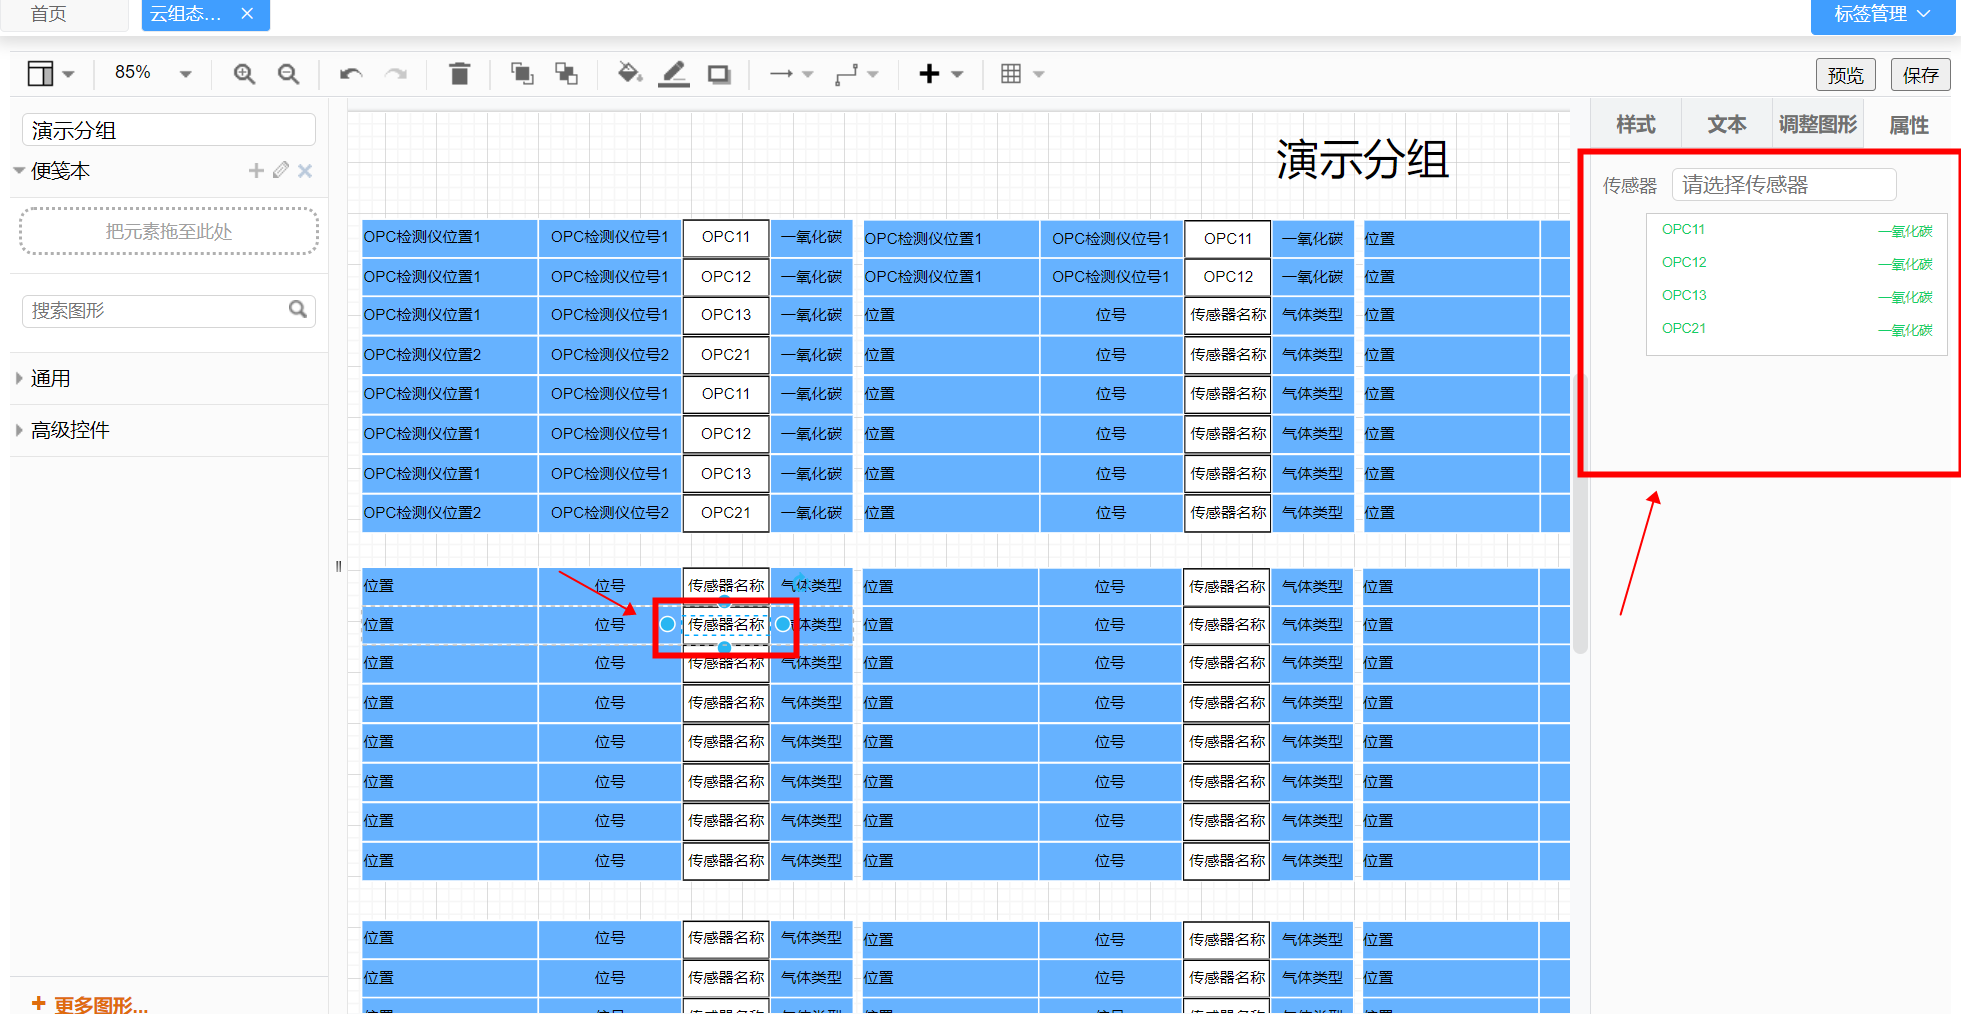Click the 预览 preview button
The width and height of the screenshot is (1961, 1014).
(1845, 75)
